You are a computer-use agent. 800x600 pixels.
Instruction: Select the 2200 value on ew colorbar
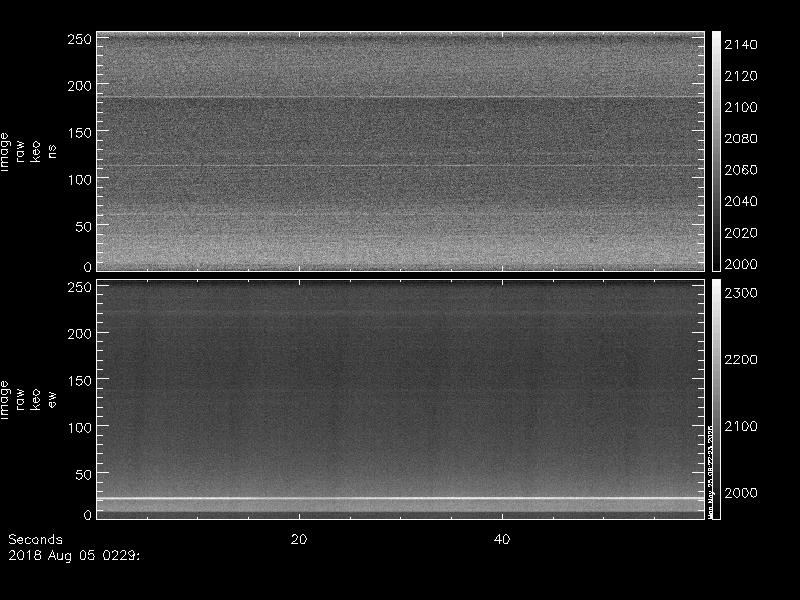point(741,360)
